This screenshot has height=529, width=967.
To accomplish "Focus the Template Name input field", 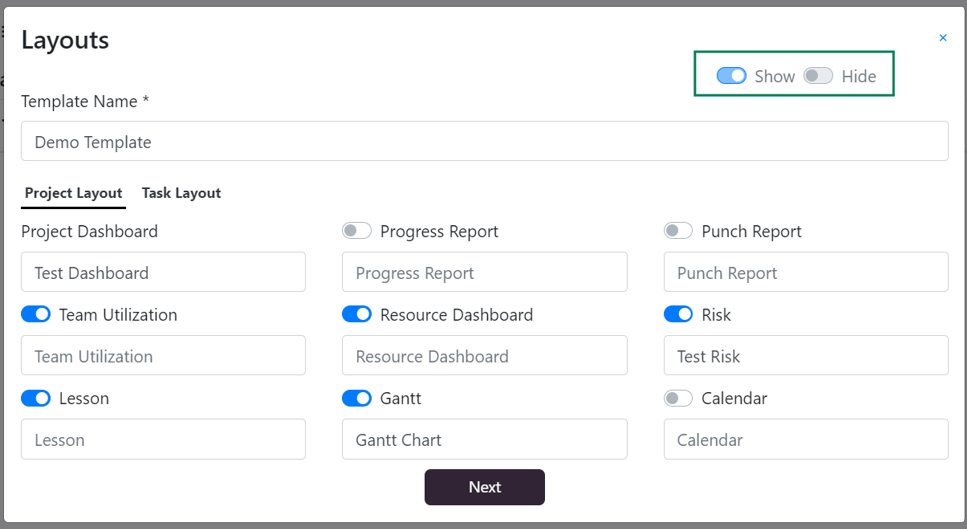I will tap(485, 141).
